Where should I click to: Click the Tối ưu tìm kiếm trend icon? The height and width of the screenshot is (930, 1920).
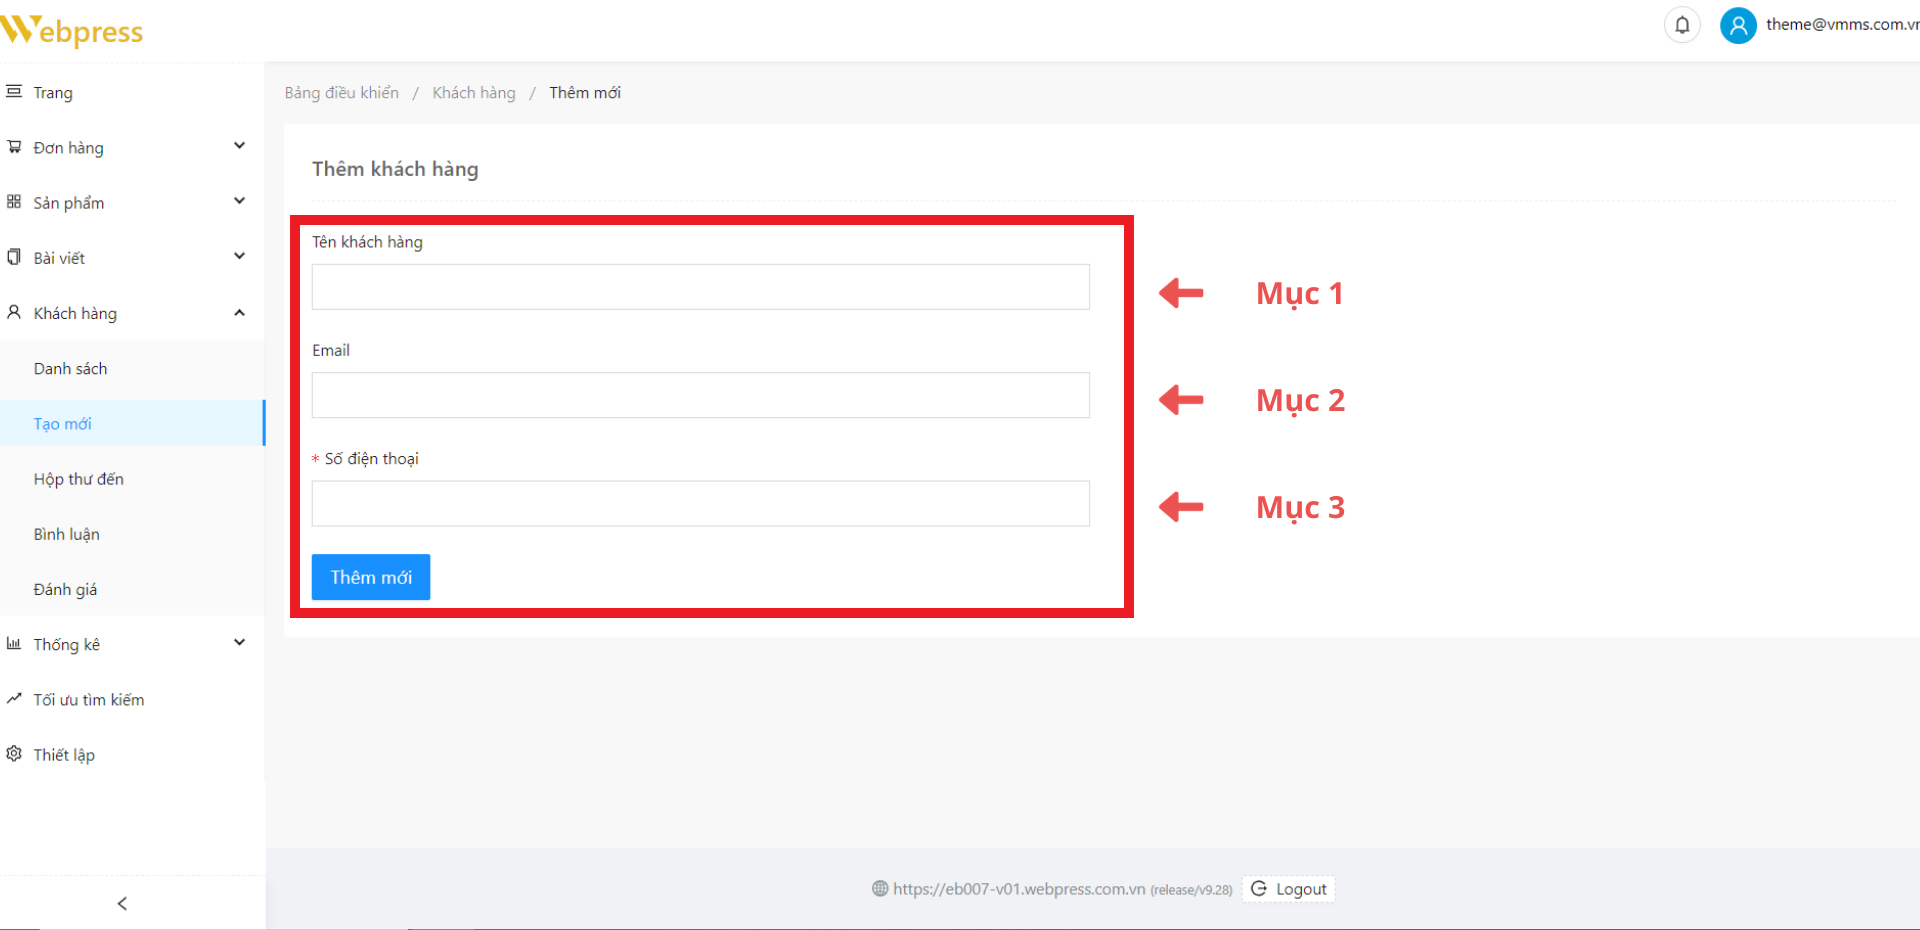pyautogui.click(x=14, y=699)
